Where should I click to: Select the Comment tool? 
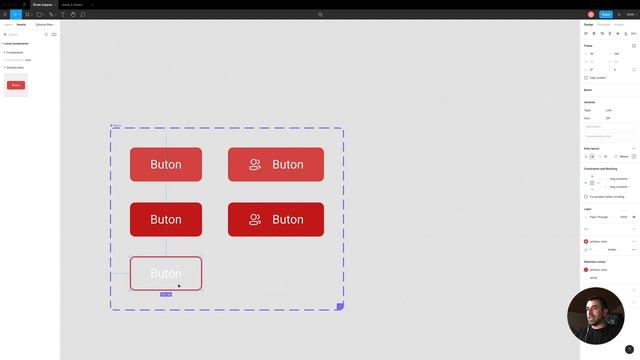pos(83,14)
